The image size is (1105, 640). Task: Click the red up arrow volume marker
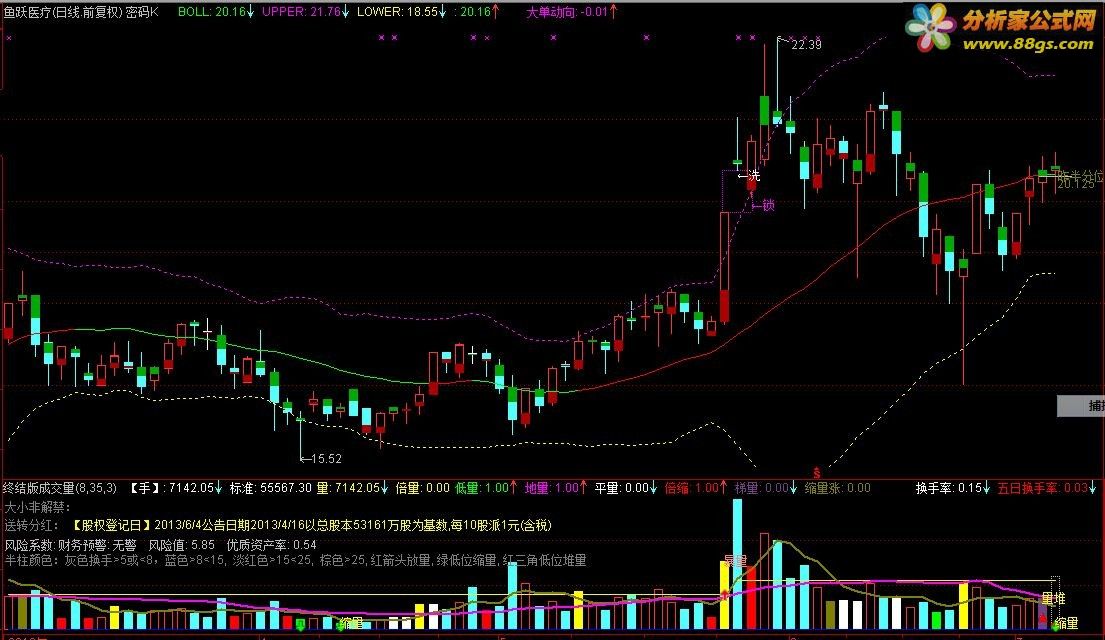coord(724,596)
